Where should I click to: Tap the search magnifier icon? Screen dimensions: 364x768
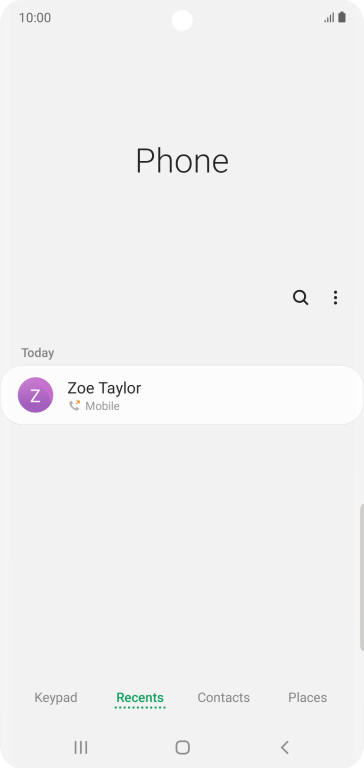[x=300, y=297]
